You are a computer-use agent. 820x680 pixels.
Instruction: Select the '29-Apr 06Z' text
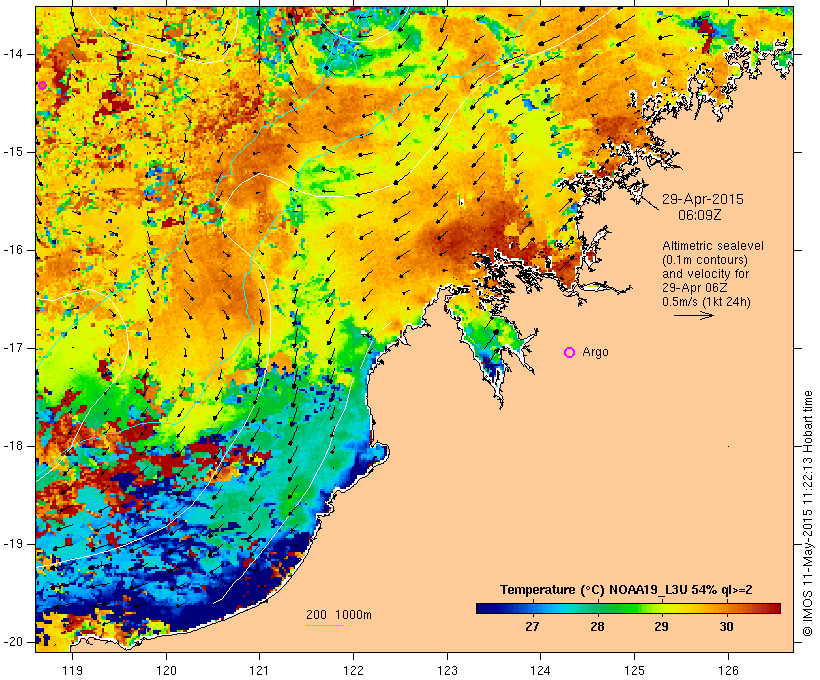(x=694, y=288)
